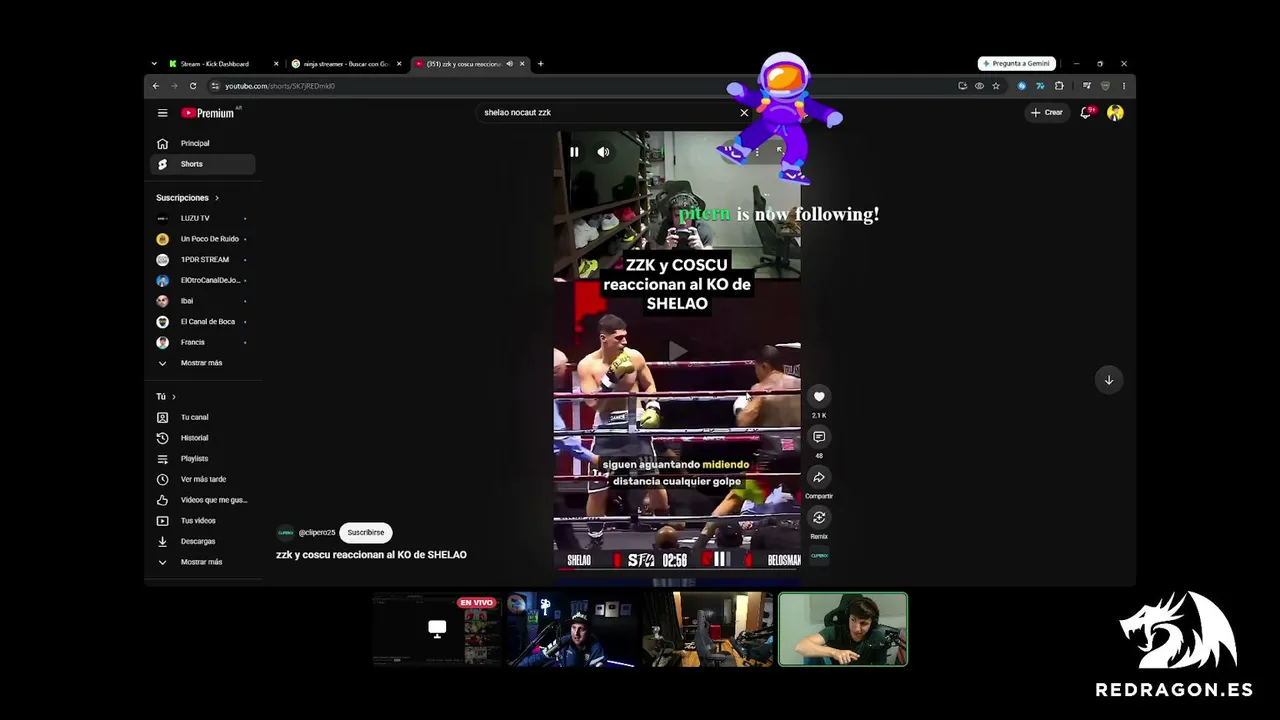Image resolution: width=1280 pixels, height=720 pixels.
Task: Click the browser back arrow
Action: [156, 86]
